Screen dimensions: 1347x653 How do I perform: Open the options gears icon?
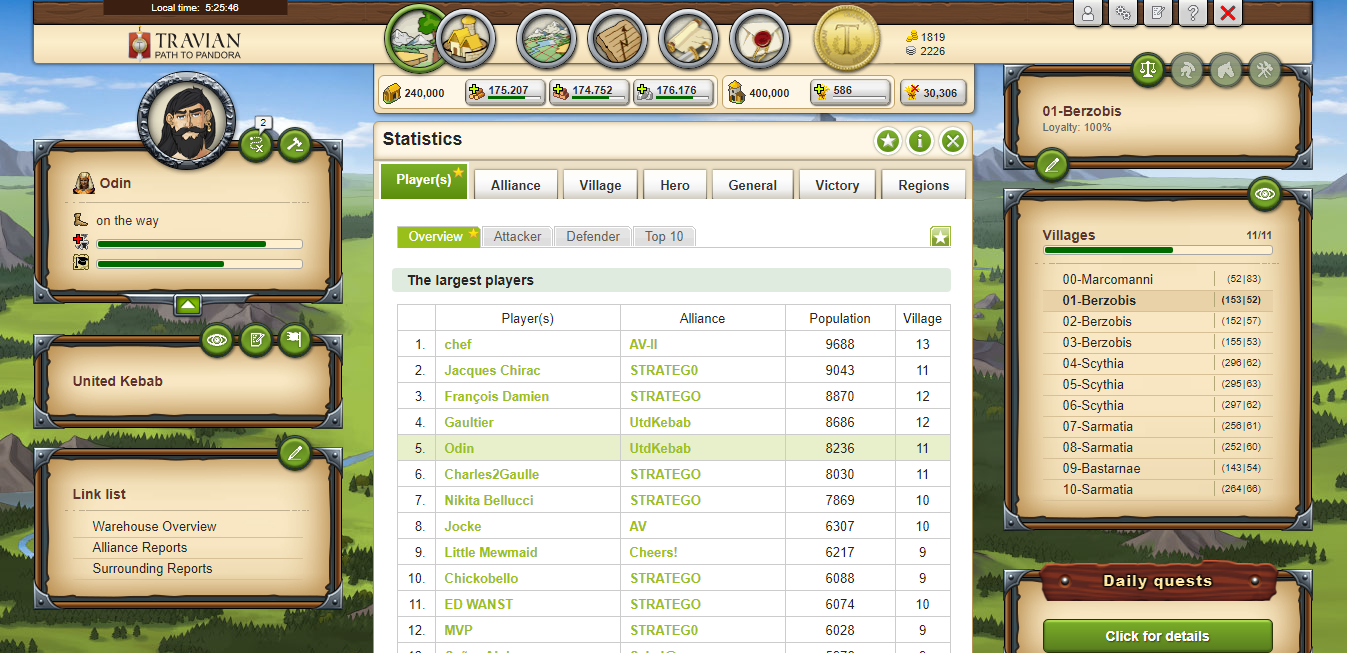coord(1123,13)
